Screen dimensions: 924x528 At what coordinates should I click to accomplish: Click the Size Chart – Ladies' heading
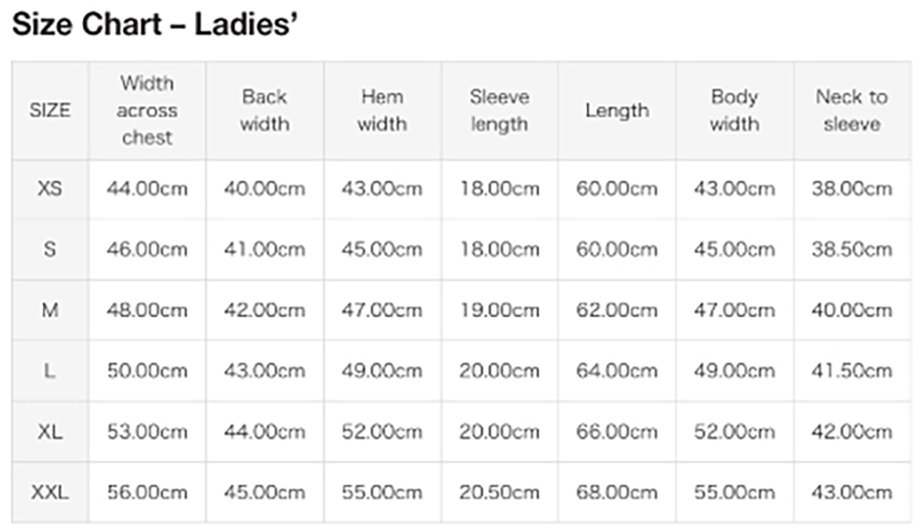pyautogui.click(x=155, y=25)
